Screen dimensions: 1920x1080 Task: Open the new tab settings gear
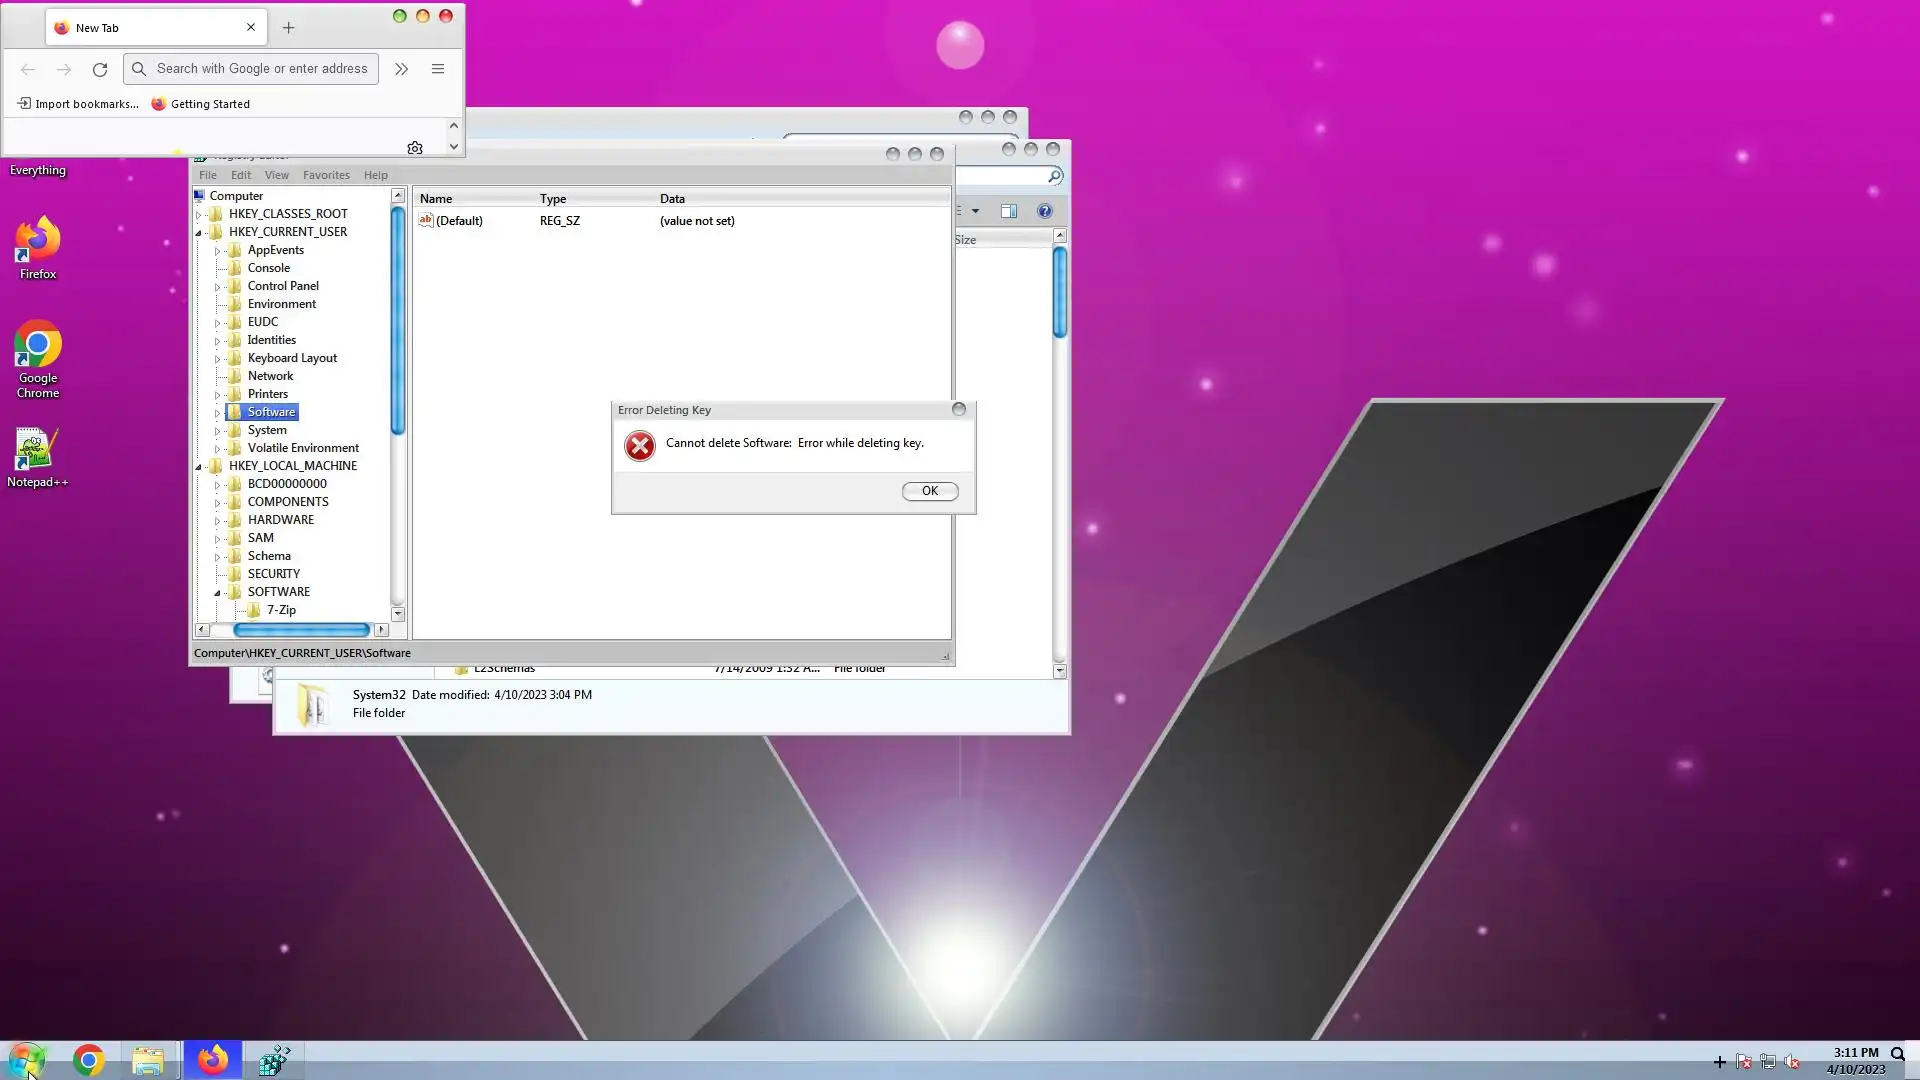tap(415, 148)
